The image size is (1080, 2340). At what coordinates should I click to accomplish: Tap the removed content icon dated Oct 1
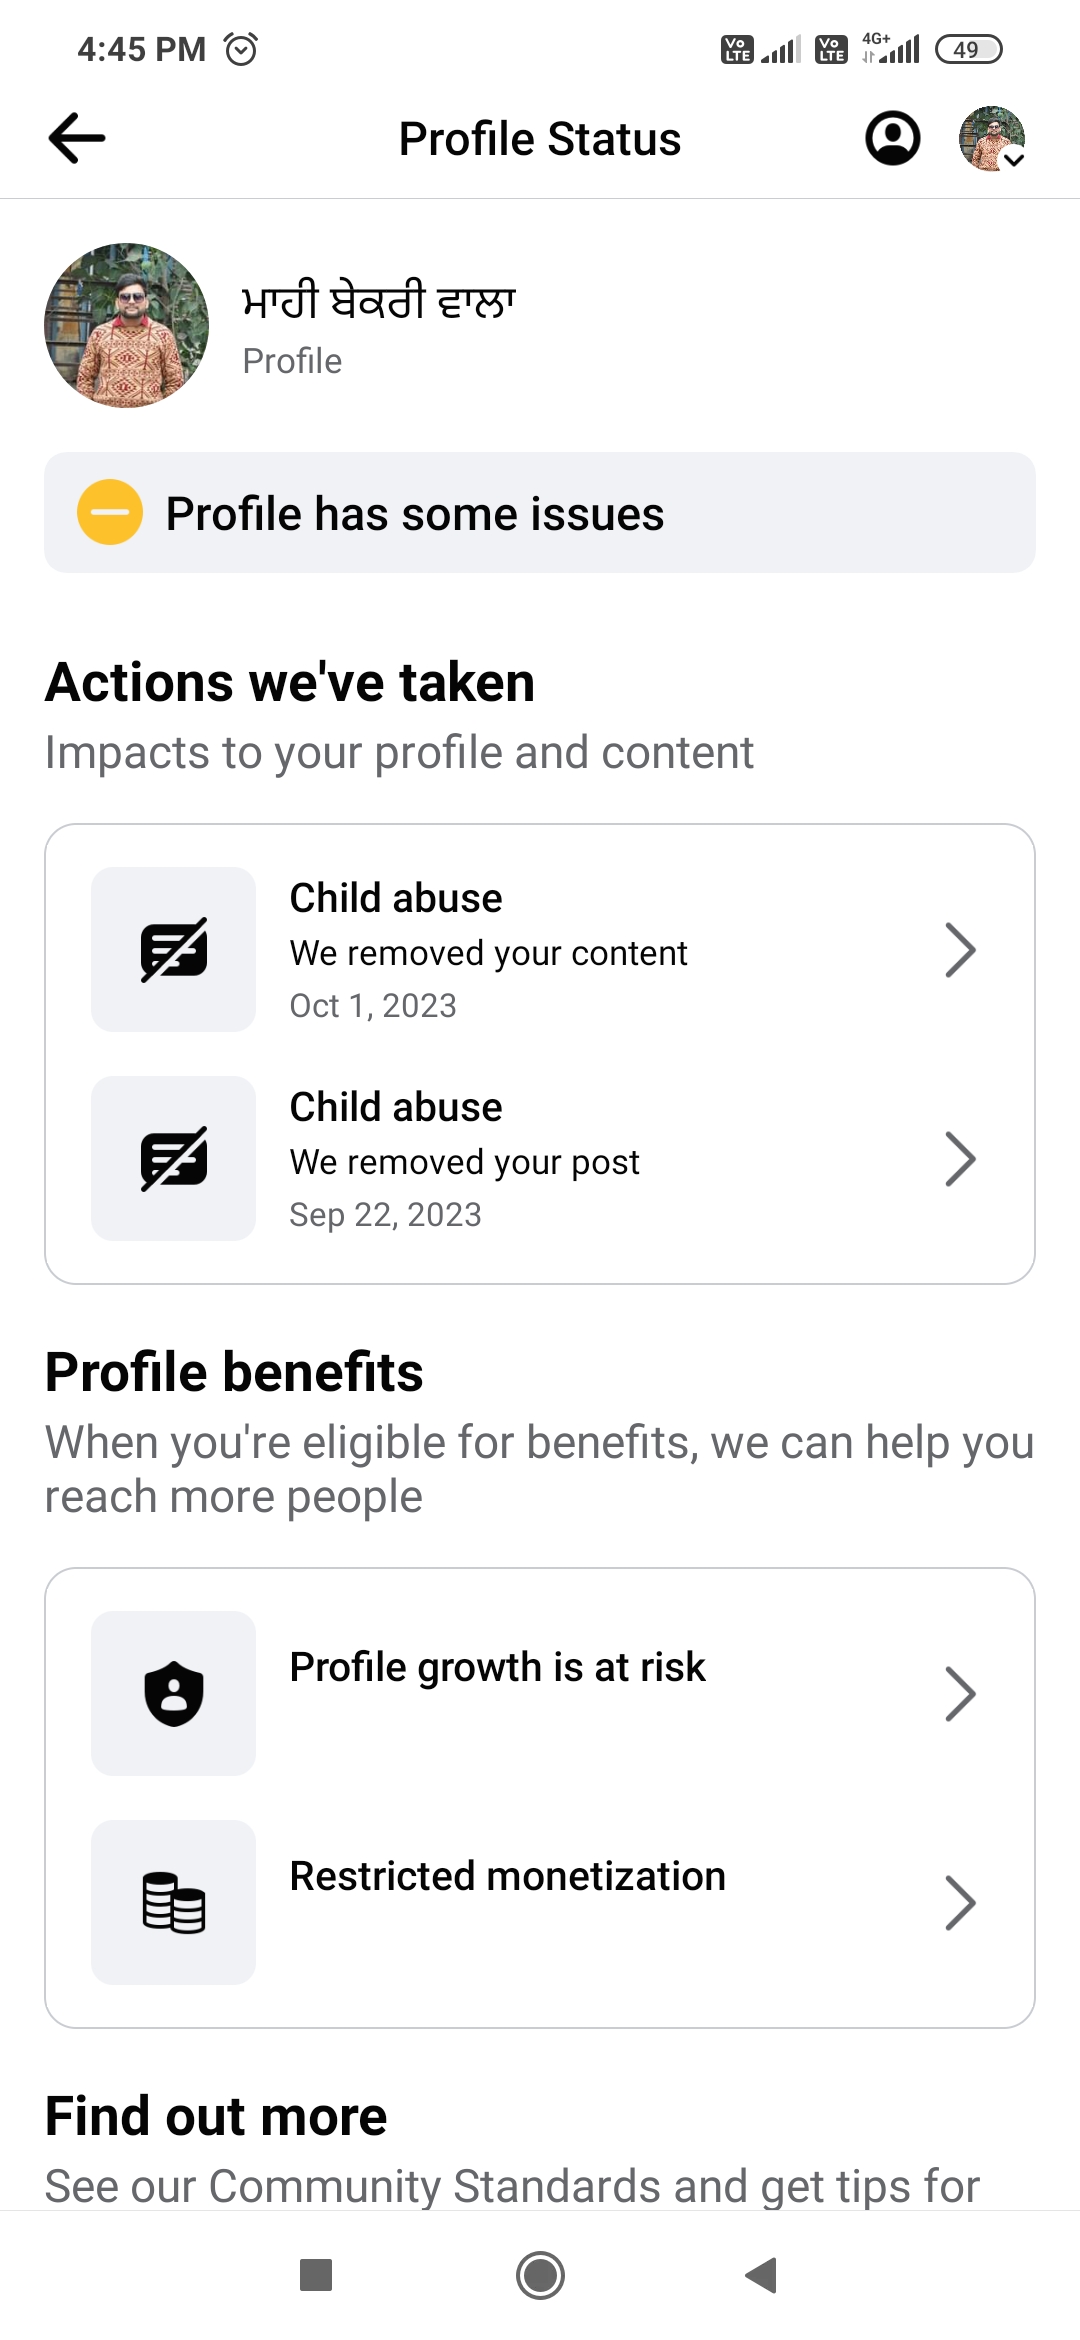click(x=174, y=949)
